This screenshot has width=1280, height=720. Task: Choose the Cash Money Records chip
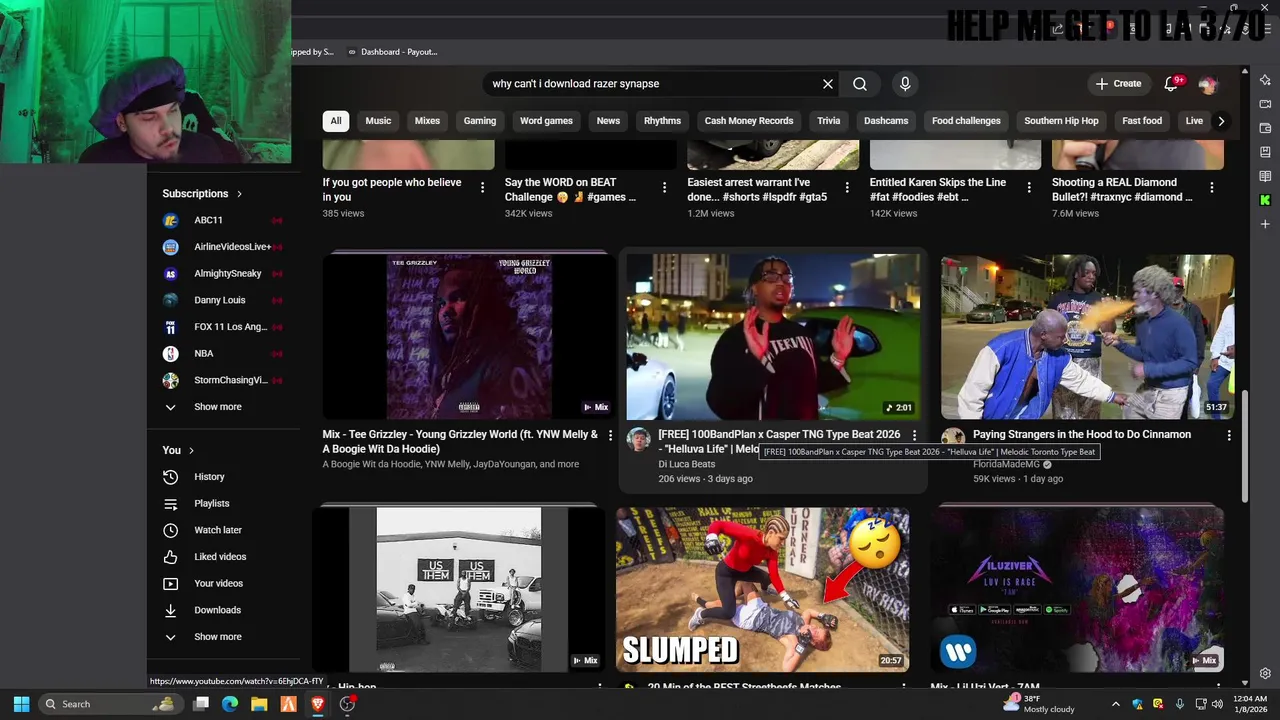pyautogui.click(x=749, y=121)
